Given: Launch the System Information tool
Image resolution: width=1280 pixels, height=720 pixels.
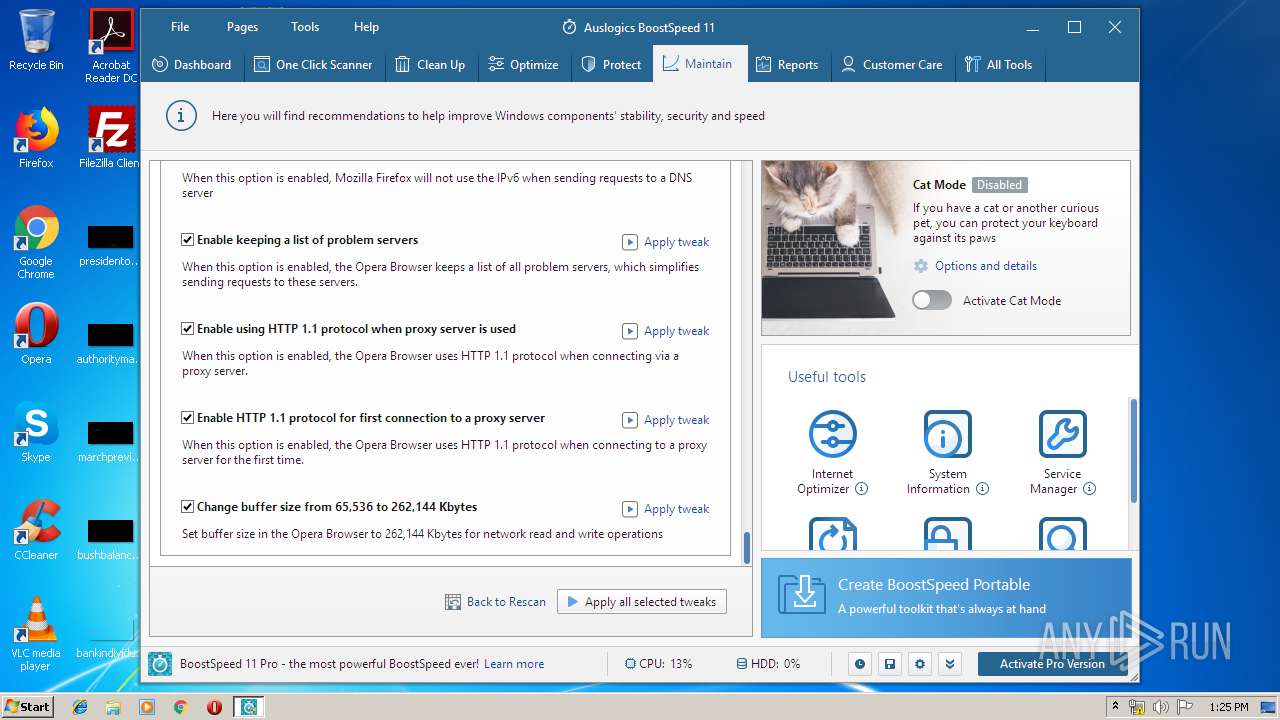Looking at the screenshot, I should tap(947, 434).
